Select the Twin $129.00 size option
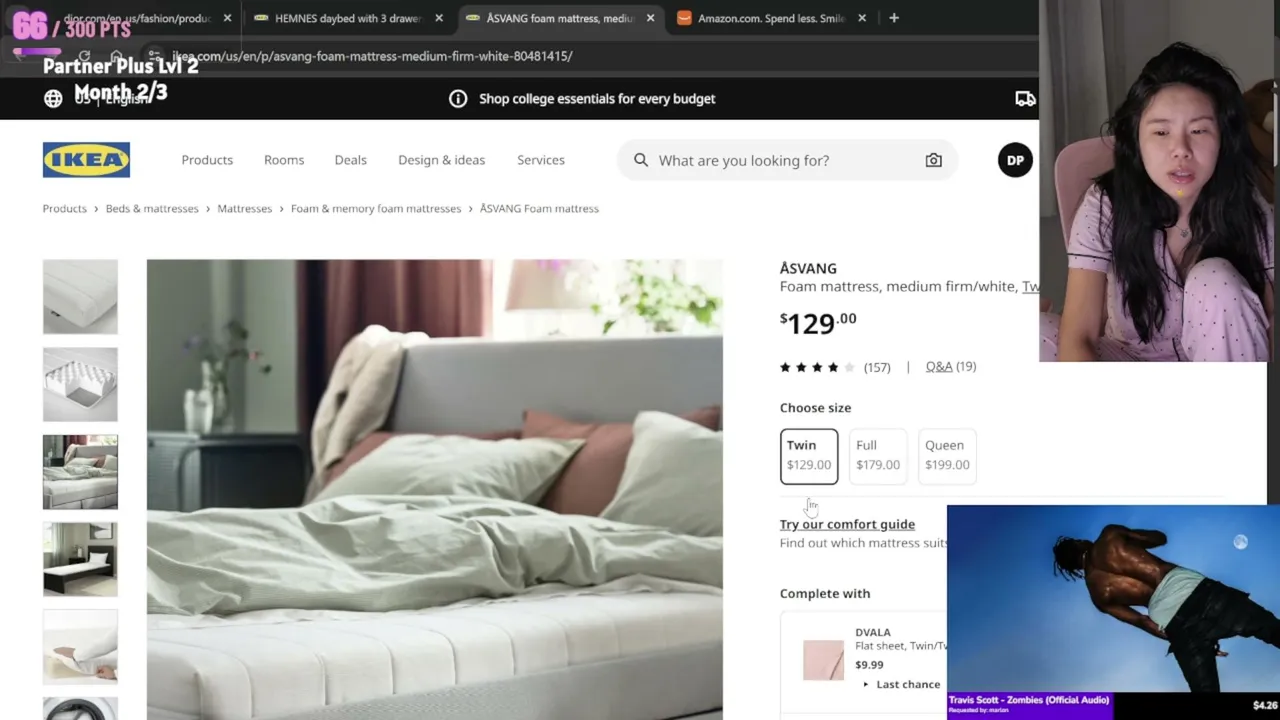Viewport: 1280px width, 720px height. click(809, 455)
